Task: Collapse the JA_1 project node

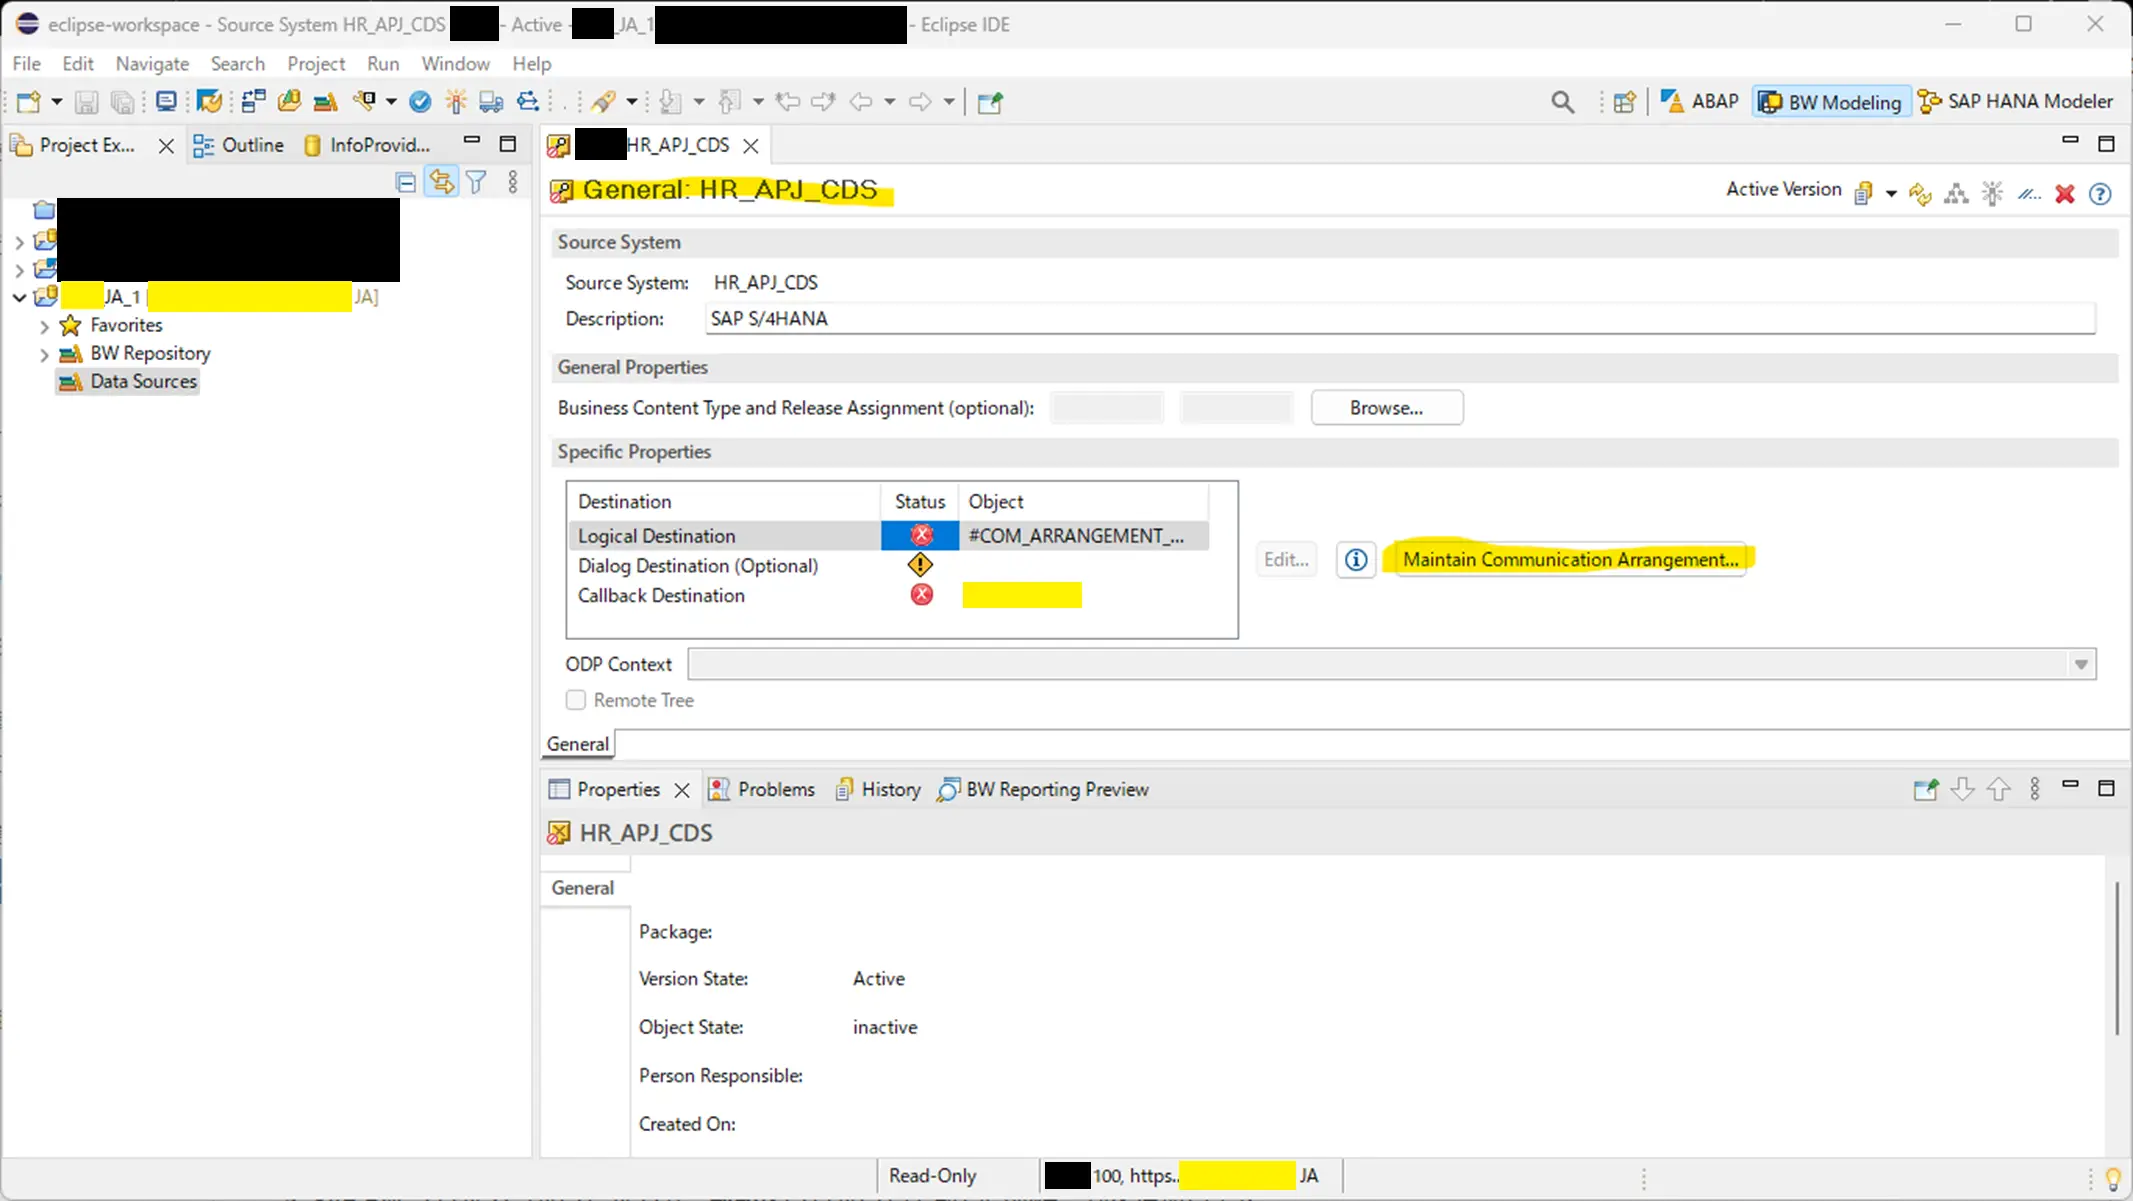Action: 19,297
